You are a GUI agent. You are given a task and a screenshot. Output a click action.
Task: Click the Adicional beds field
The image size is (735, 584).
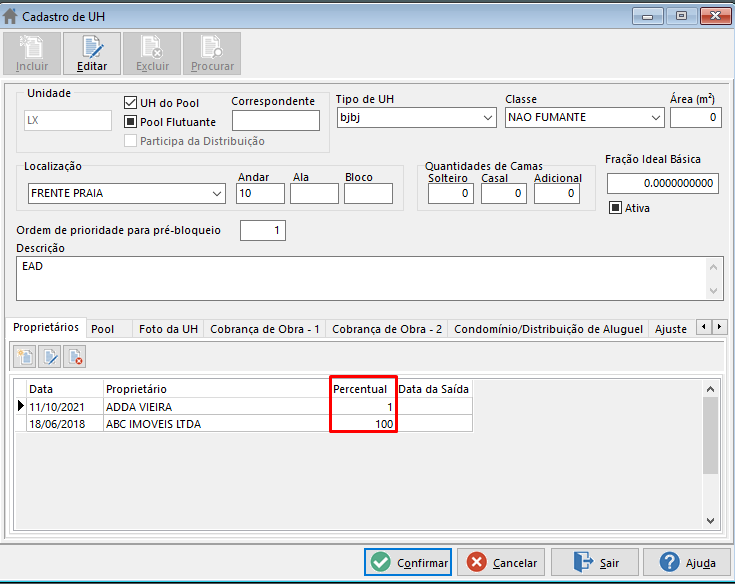pyautogui.click(x=556, y=194)
